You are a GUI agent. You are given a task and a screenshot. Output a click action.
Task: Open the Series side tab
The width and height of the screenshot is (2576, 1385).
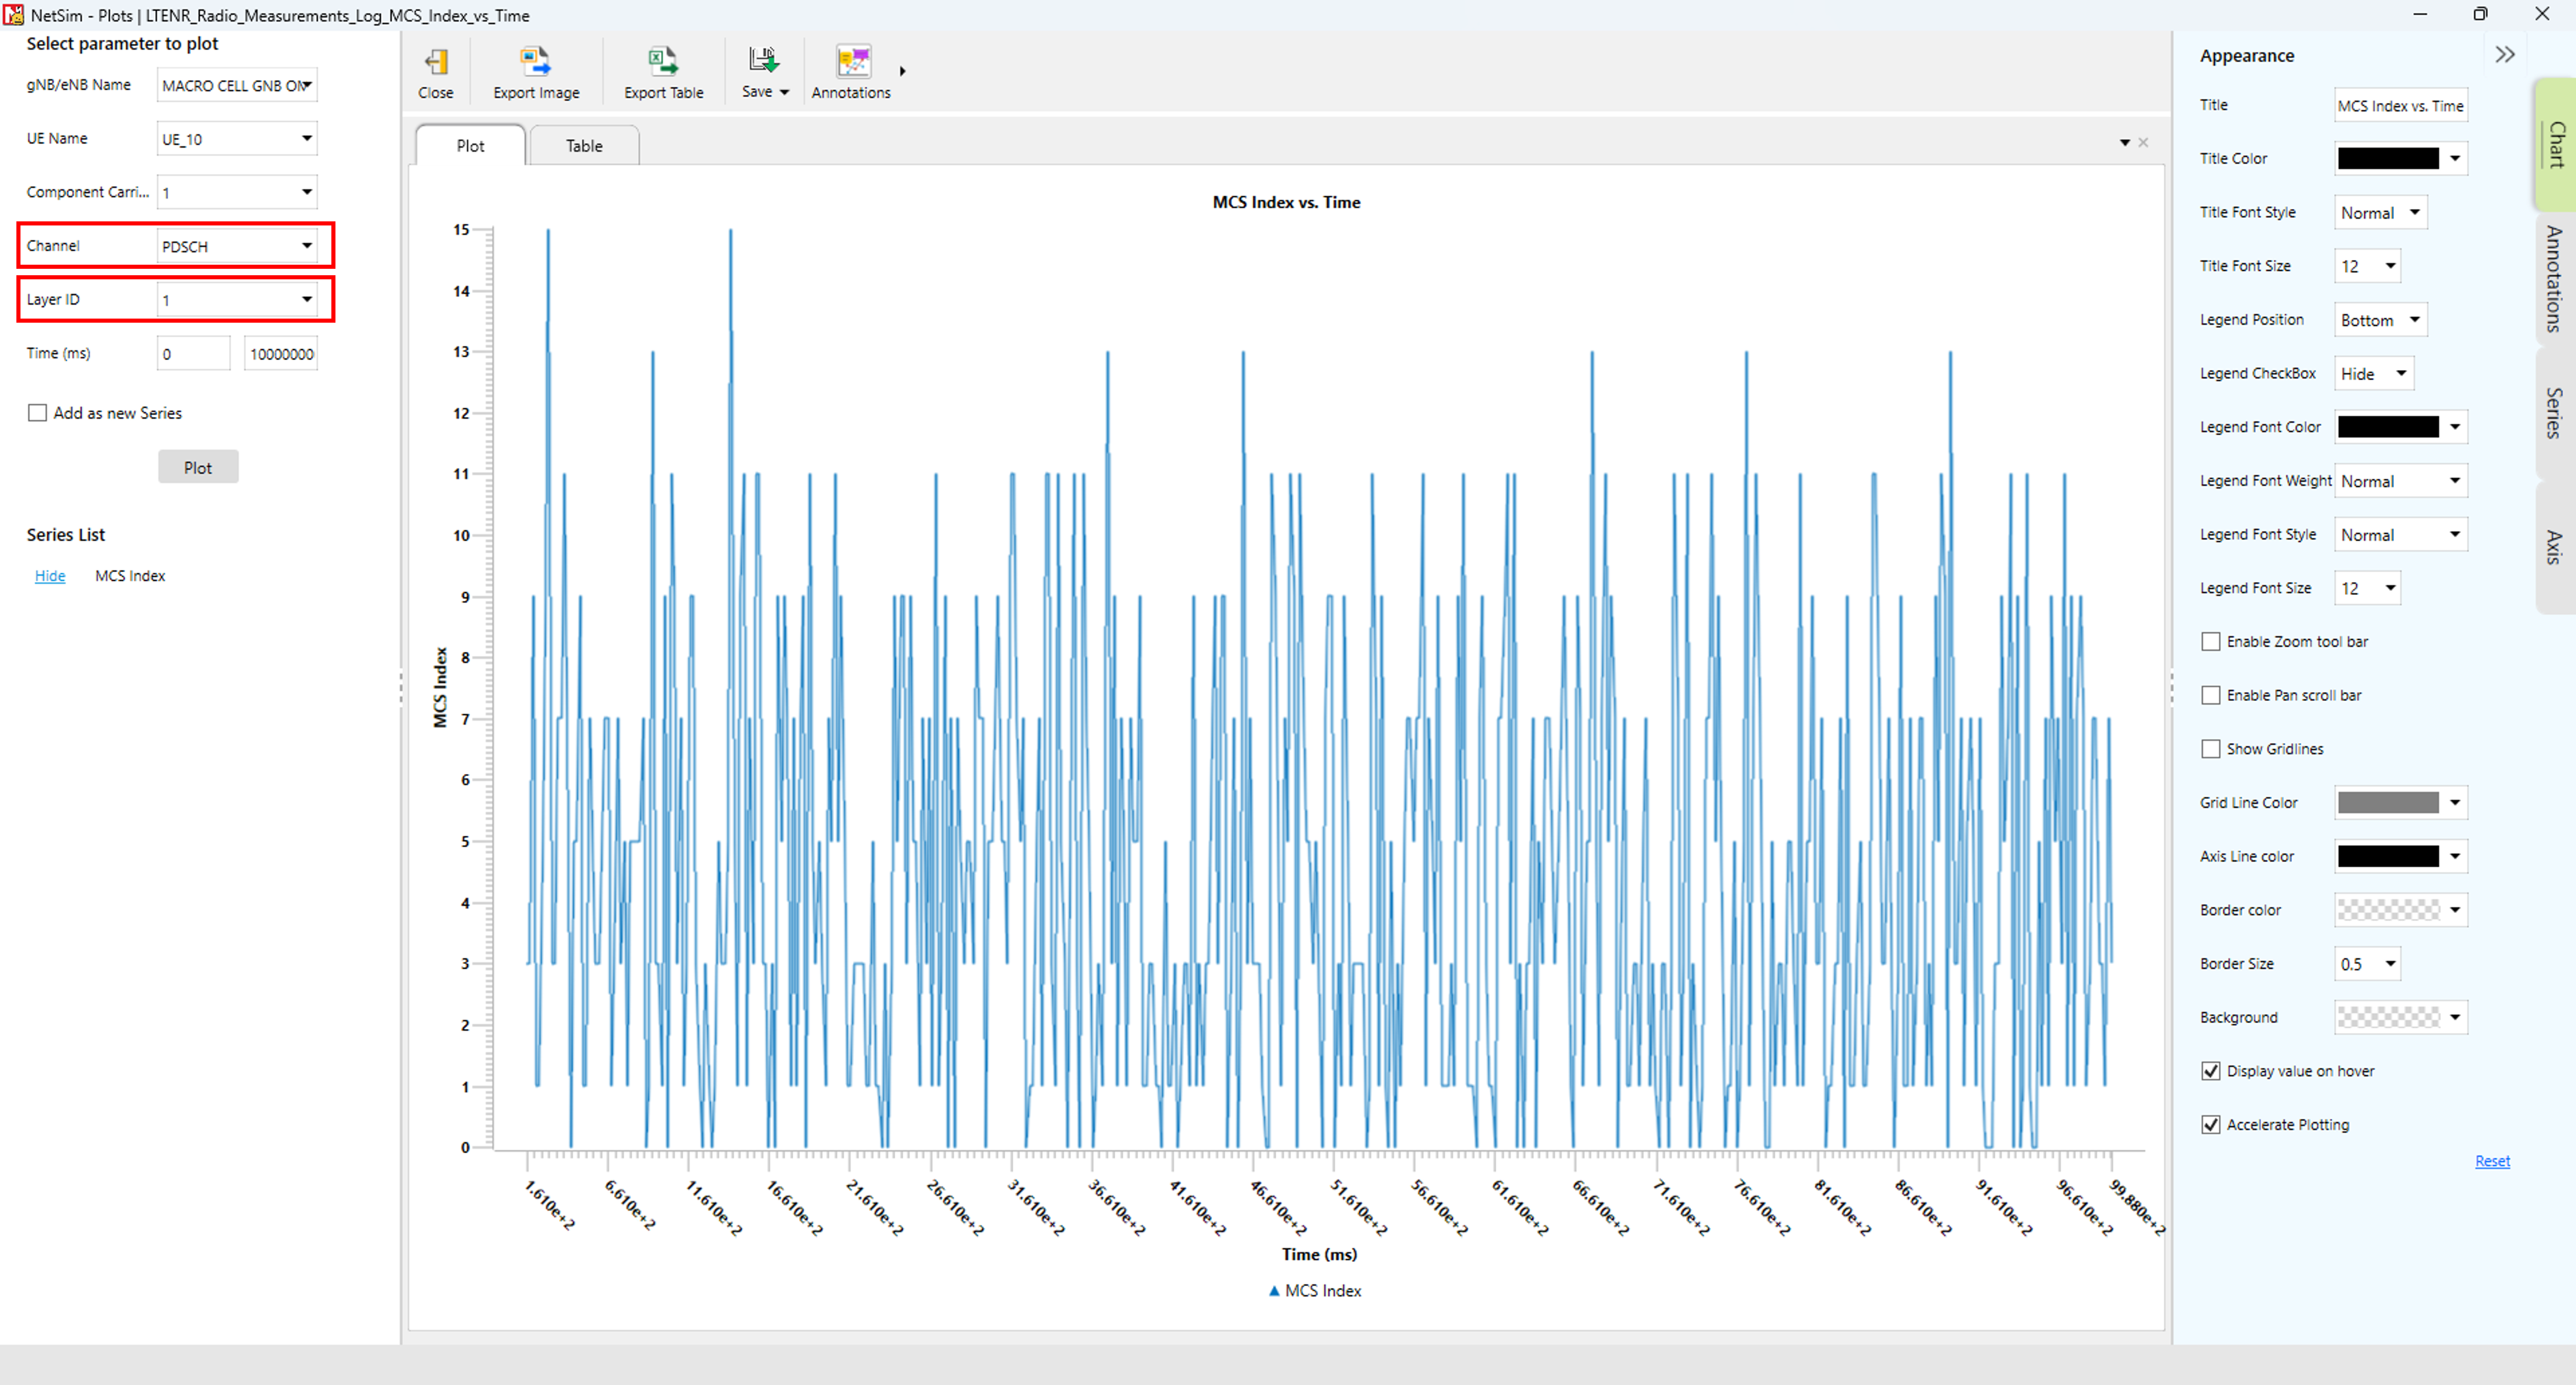click(2553, 412)
